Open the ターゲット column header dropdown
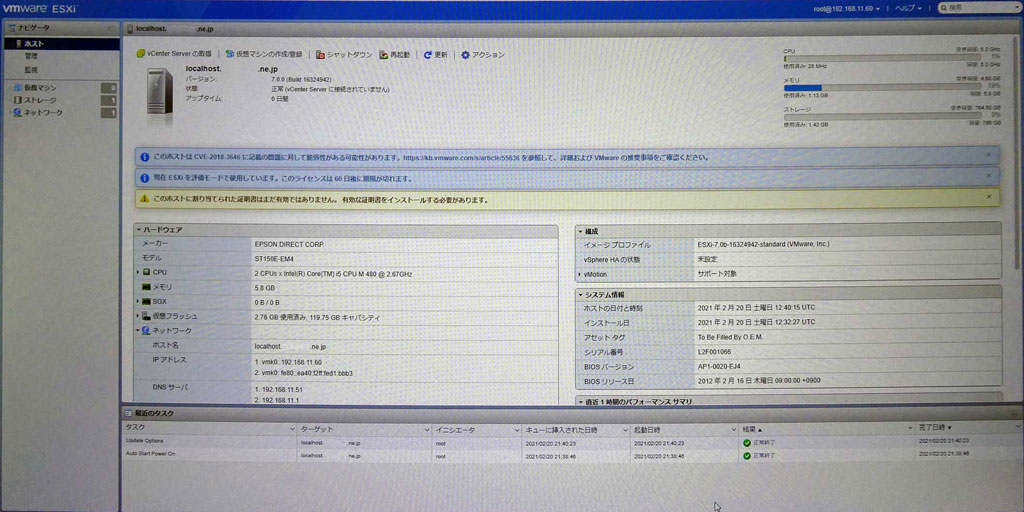The image size is (1024, 512). point(426,430)
